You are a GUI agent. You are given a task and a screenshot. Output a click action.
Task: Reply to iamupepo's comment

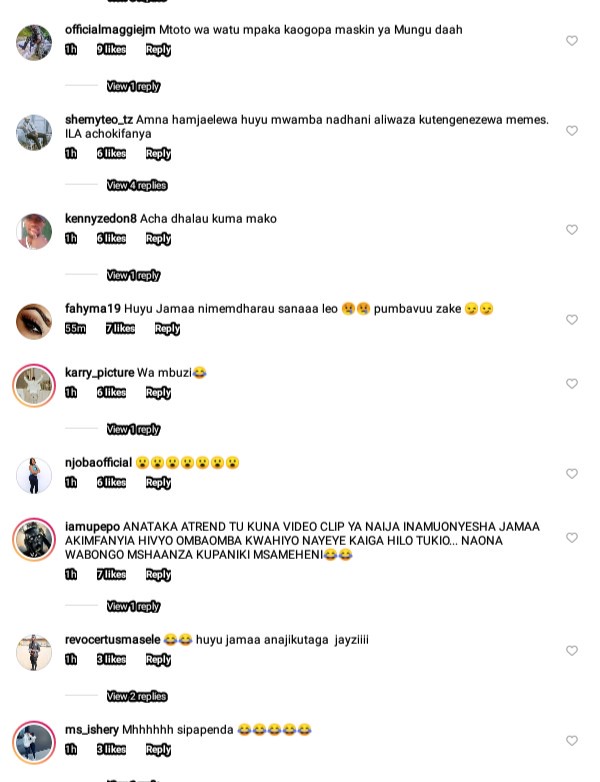click(x=158, y=575)
